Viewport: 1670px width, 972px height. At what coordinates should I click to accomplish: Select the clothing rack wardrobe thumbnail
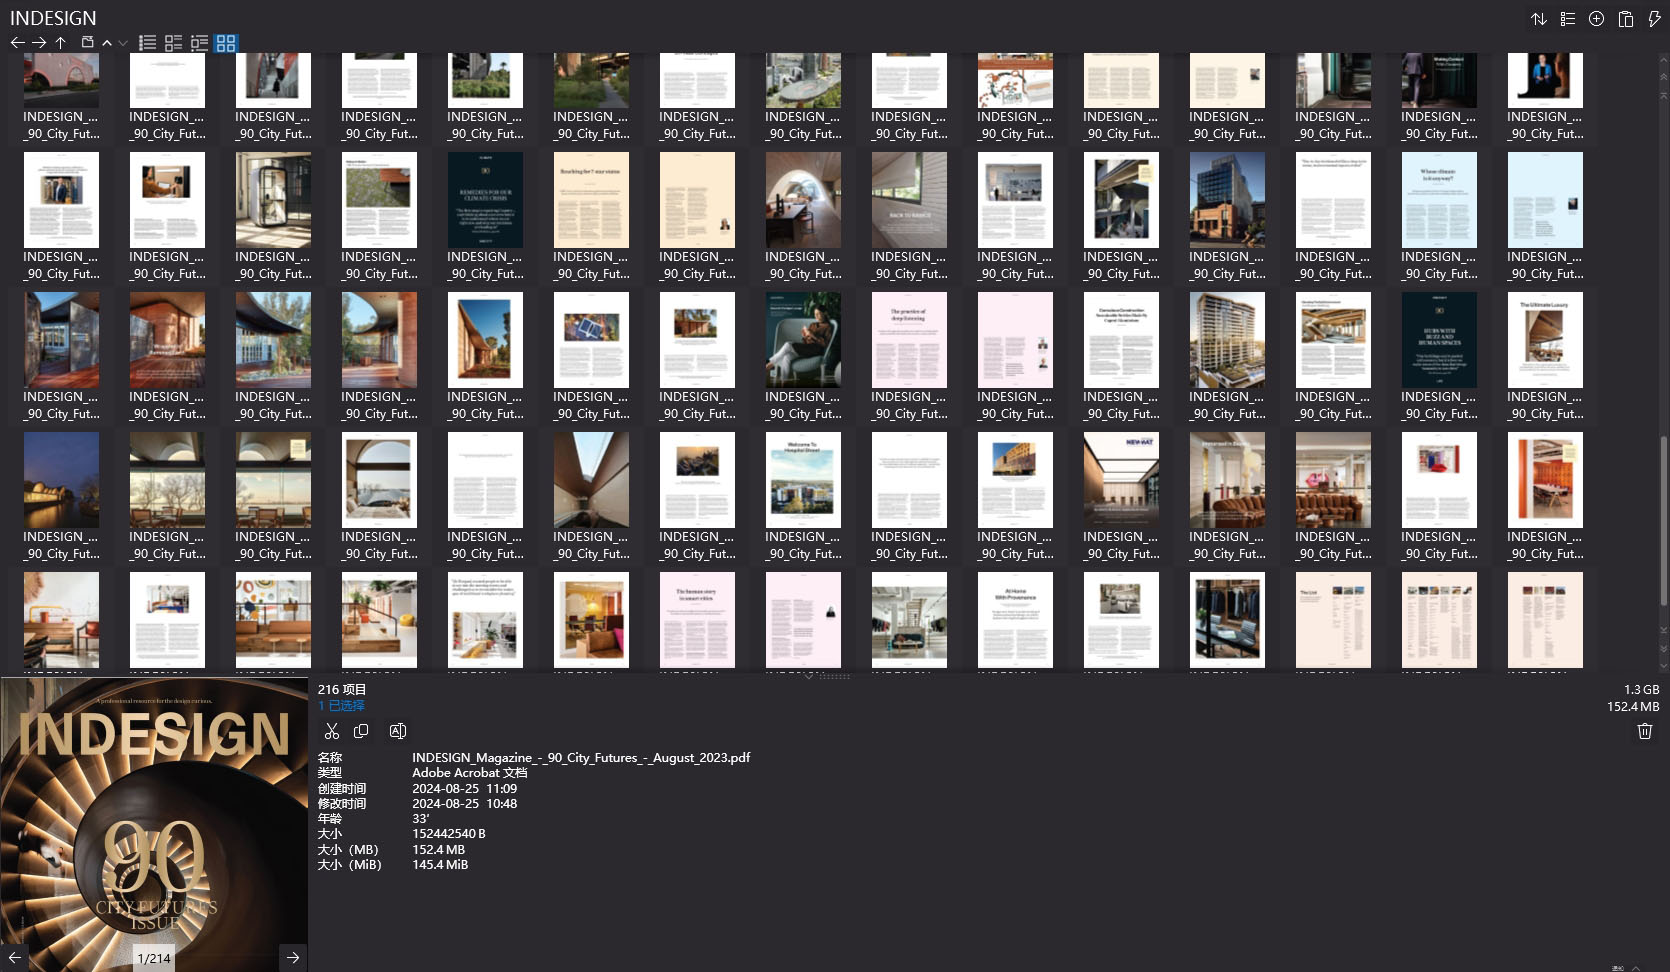pos(1227,620)
